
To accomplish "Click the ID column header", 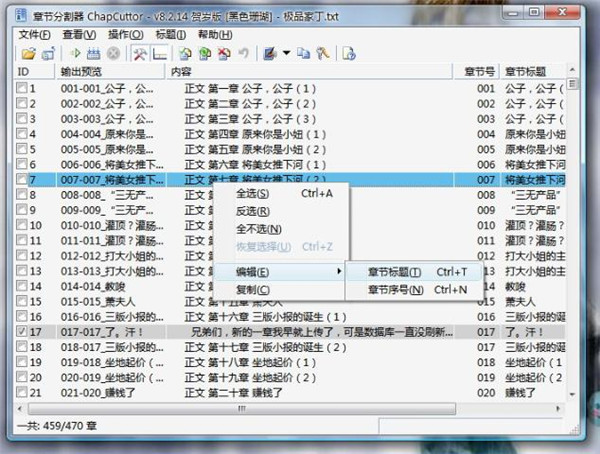I will (x=35, y=72).
